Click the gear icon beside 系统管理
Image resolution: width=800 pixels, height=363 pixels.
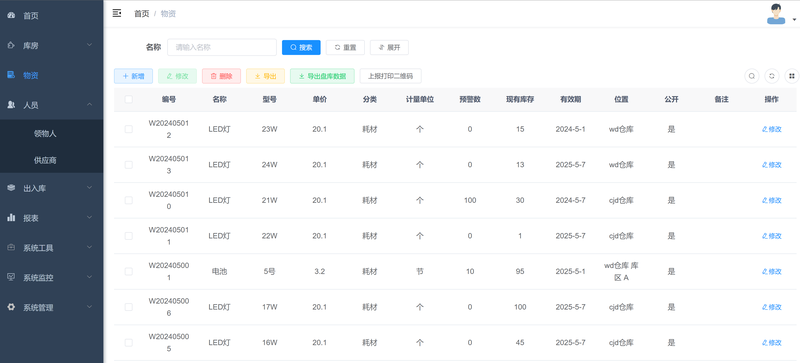(11, 307)
